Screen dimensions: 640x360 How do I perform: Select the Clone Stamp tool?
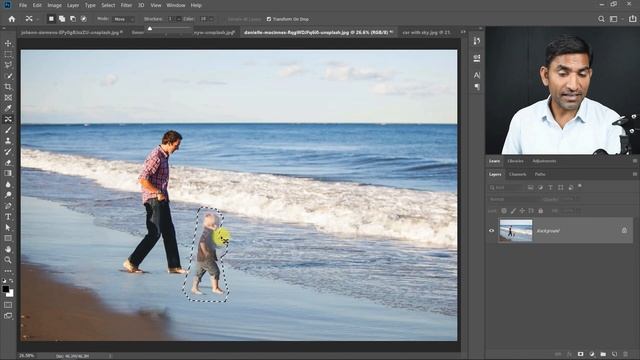click(x=8, y=141)
